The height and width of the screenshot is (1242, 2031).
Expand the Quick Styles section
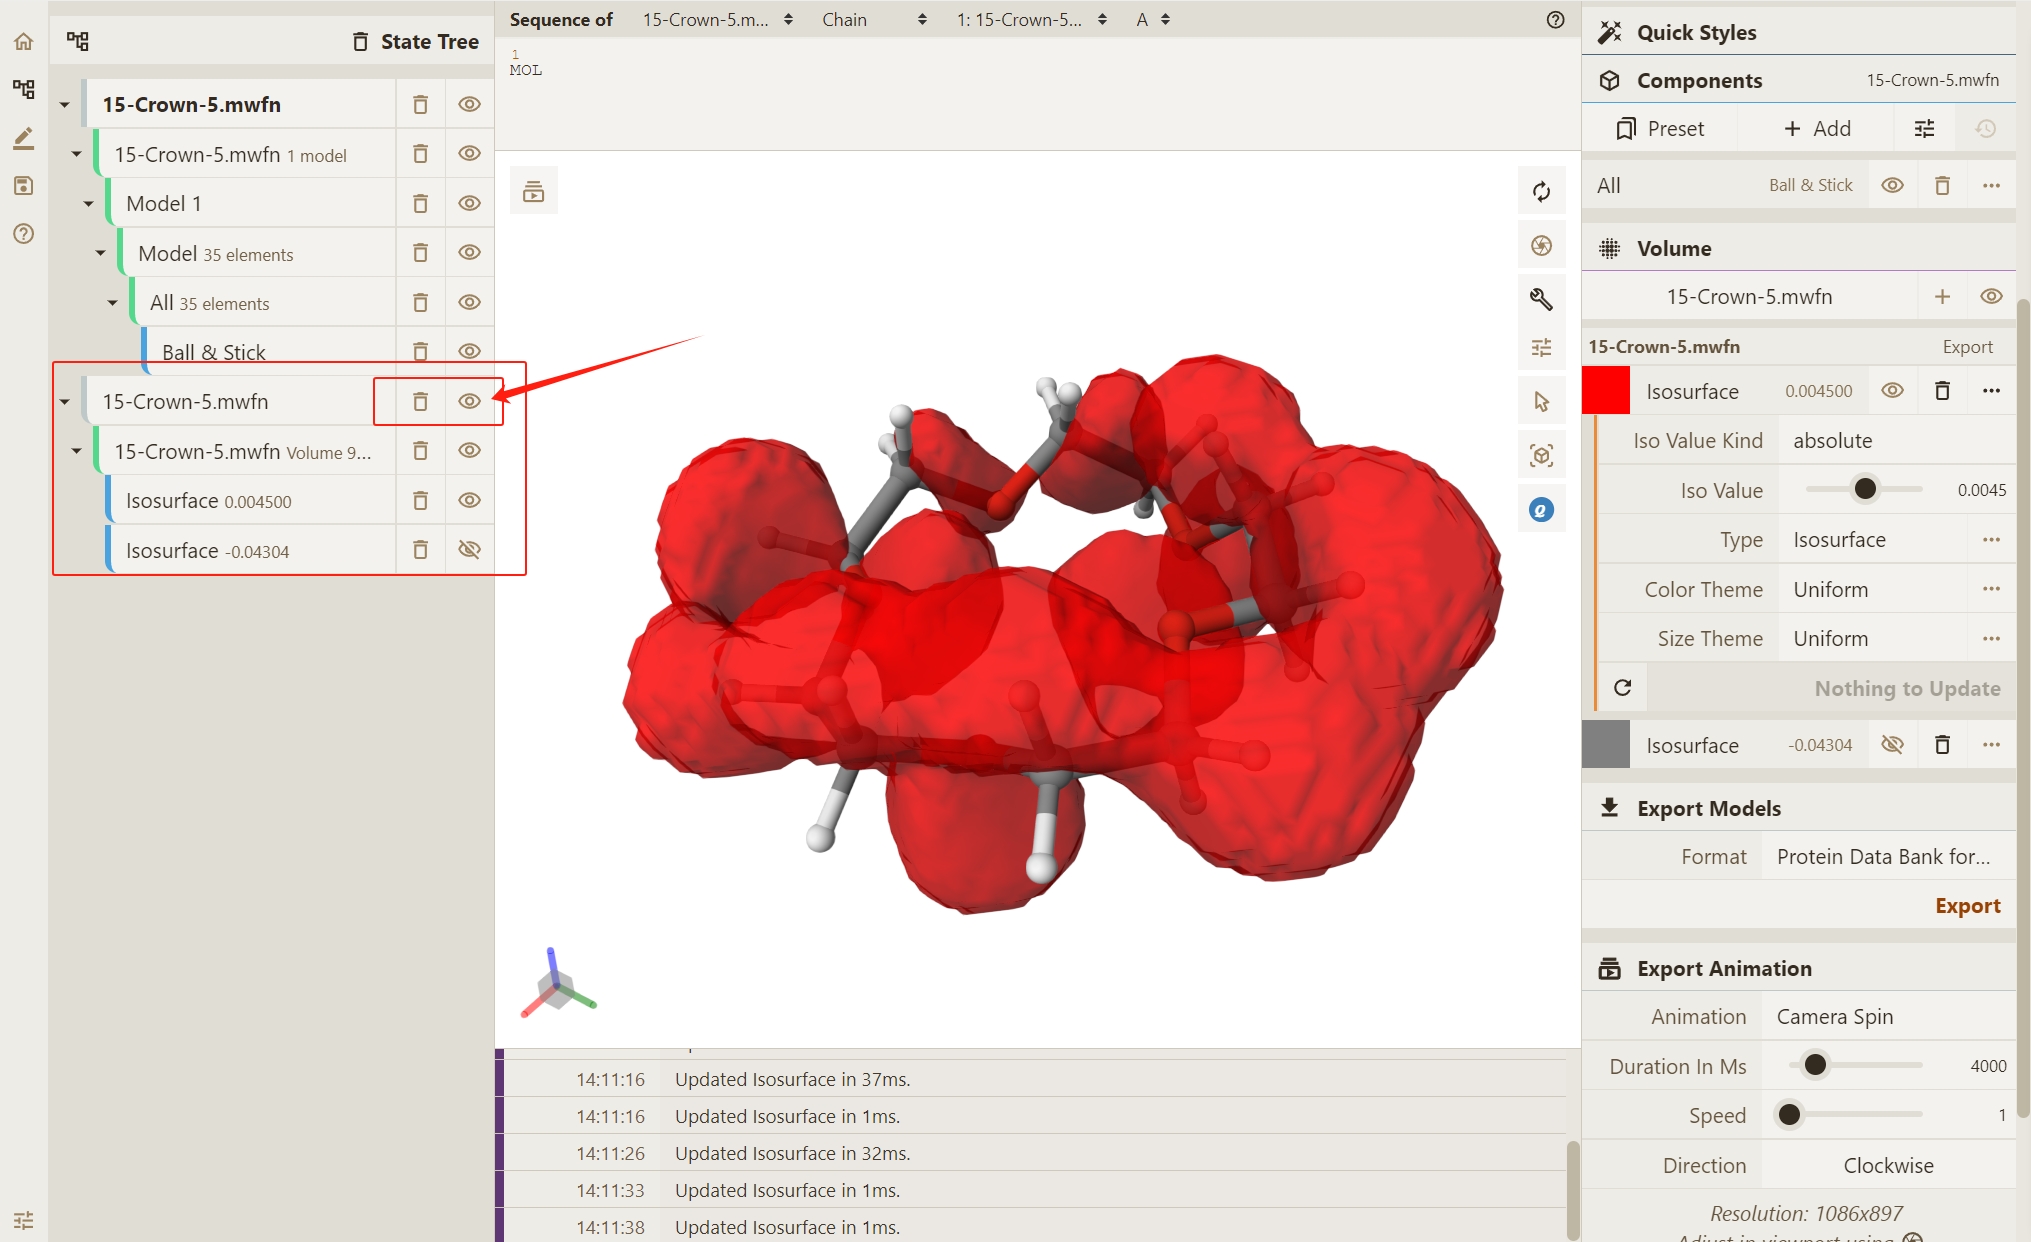1696,32
